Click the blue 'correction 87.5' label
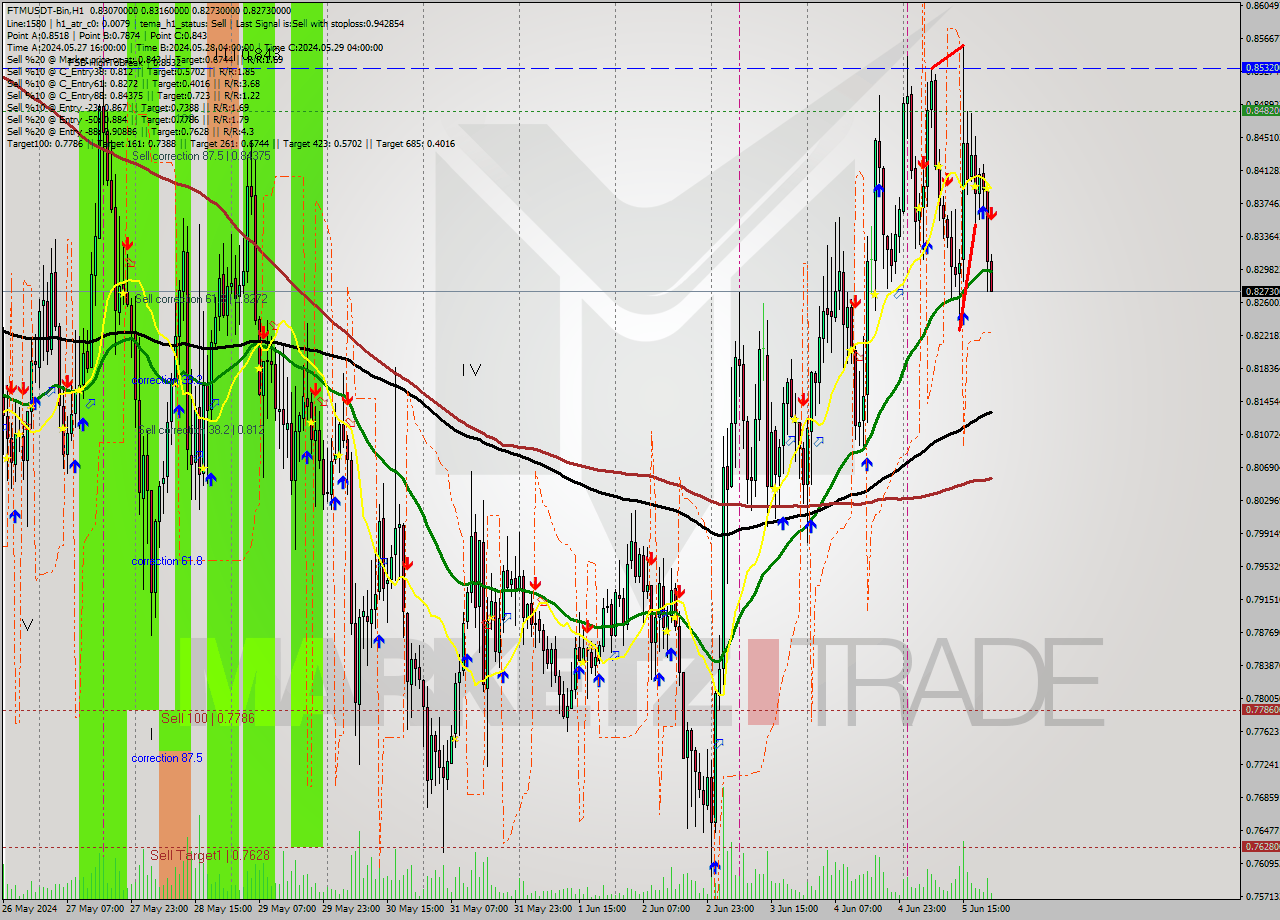Screen dimensions: 1280x920 167,758
